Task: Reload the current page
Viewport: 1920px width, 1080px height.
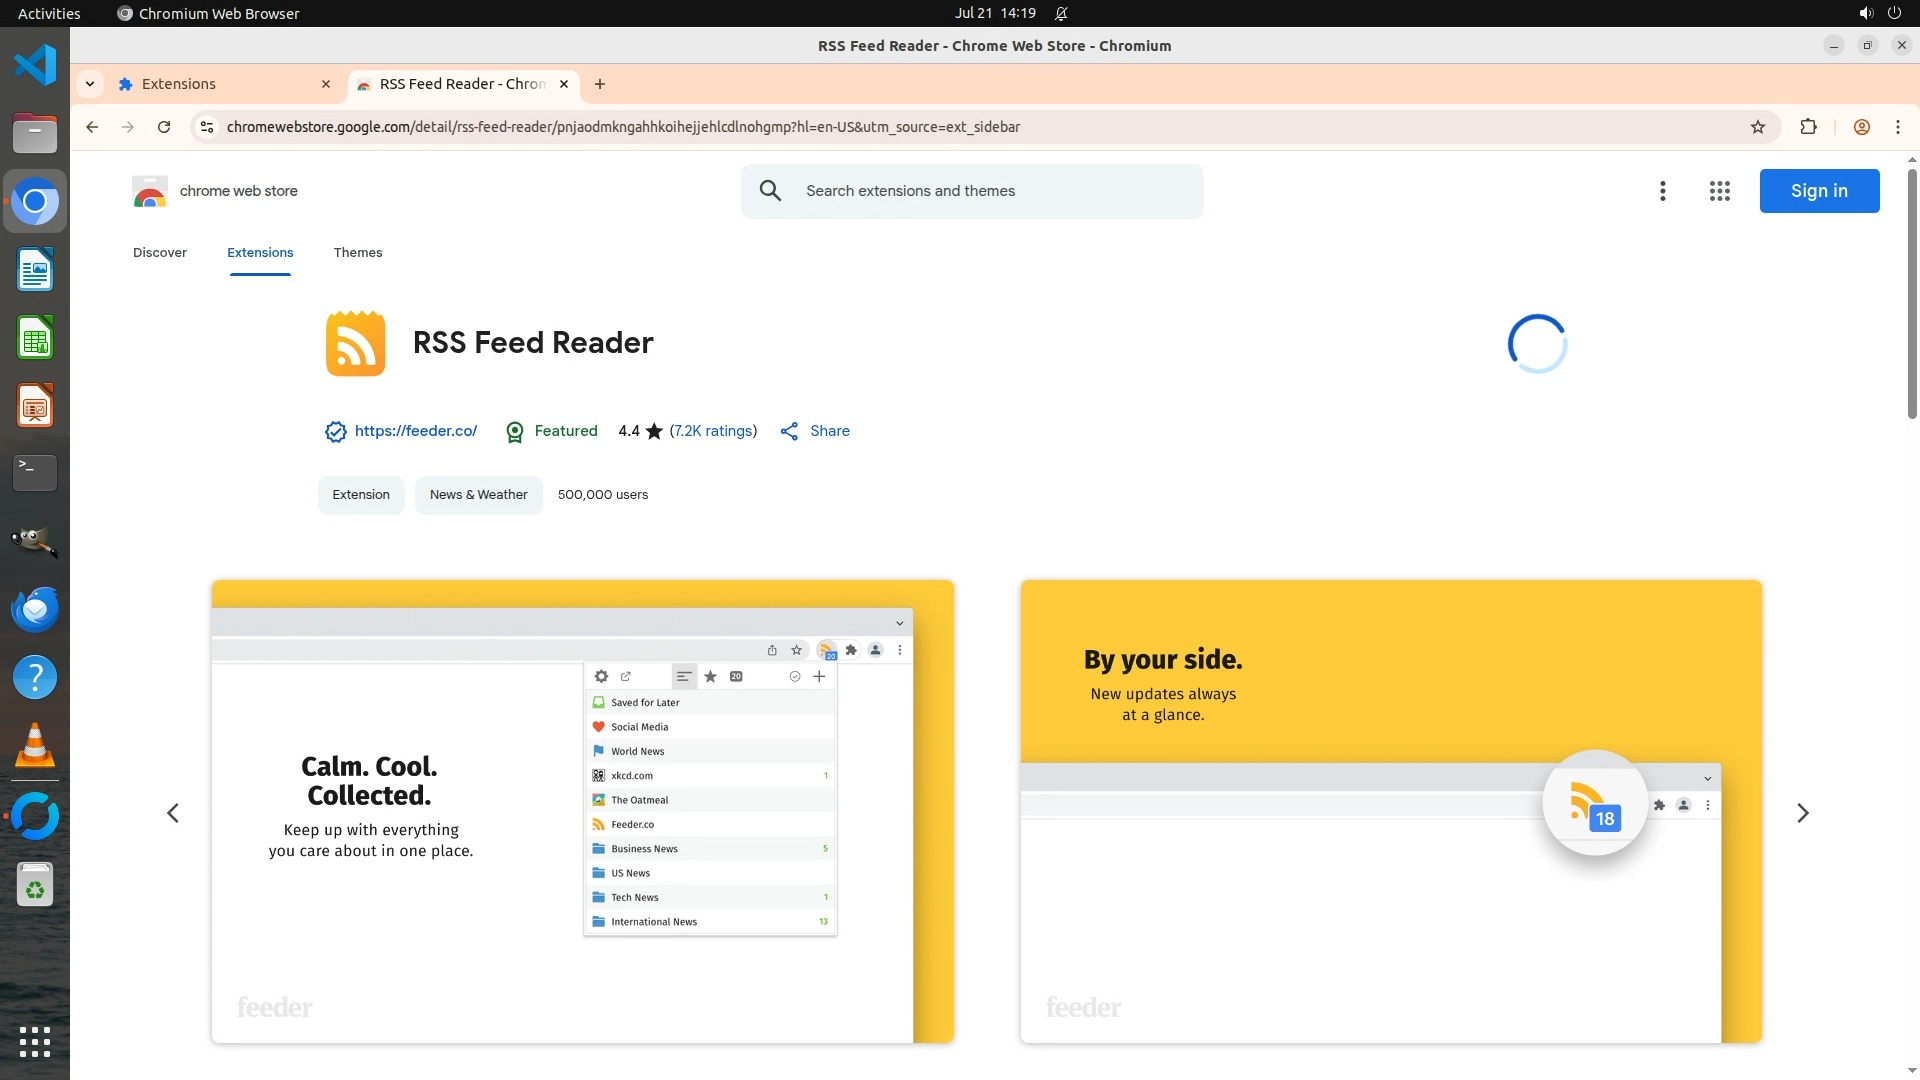Action: tap(164, 127)
